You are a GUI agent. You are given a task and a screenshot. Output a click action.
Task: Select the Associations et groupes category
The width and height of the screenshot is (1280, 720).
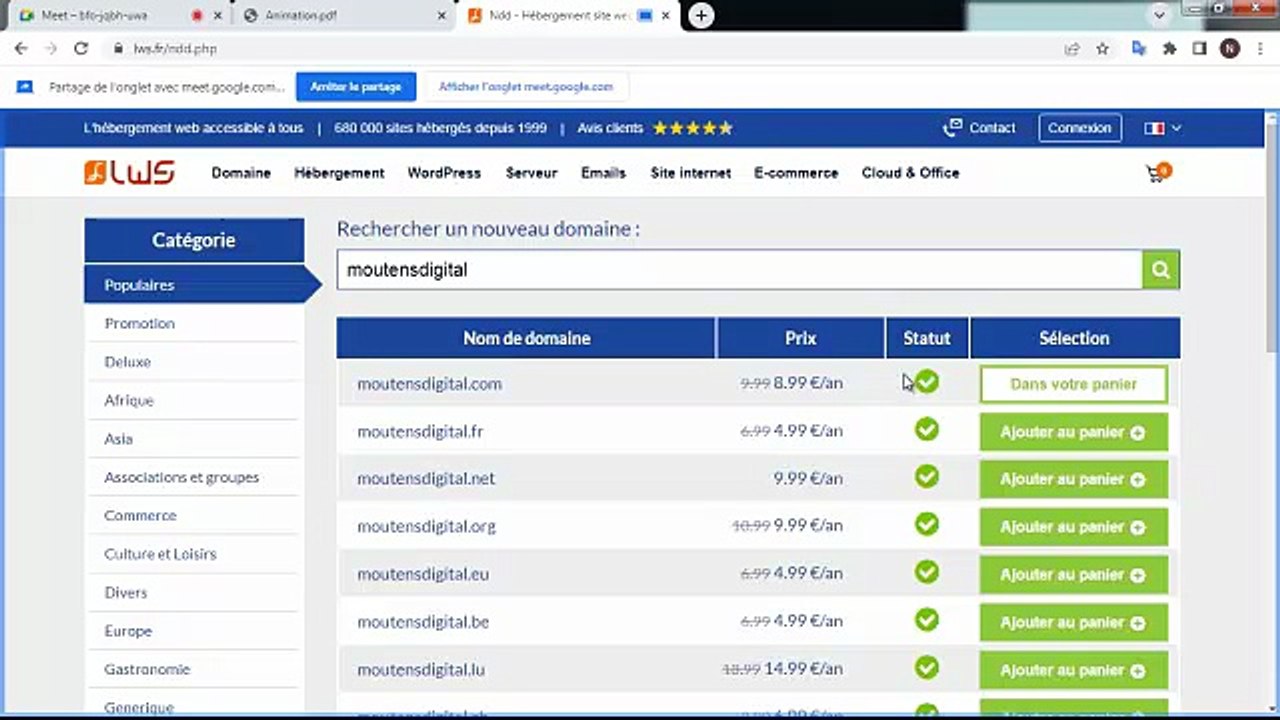pos(194,477)
